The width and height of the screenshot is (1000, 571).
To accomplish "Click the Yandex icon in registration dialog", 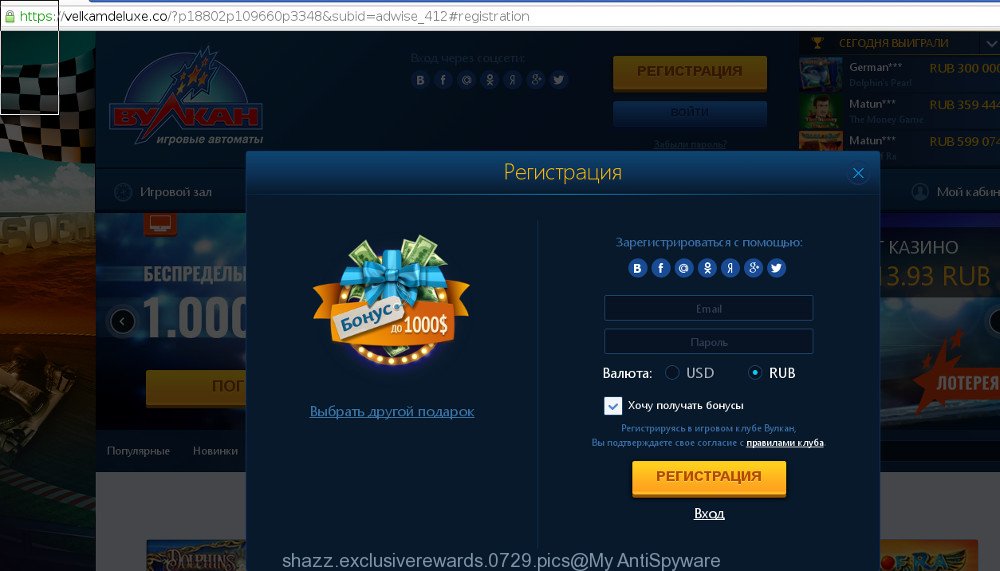I will point(730,268).
